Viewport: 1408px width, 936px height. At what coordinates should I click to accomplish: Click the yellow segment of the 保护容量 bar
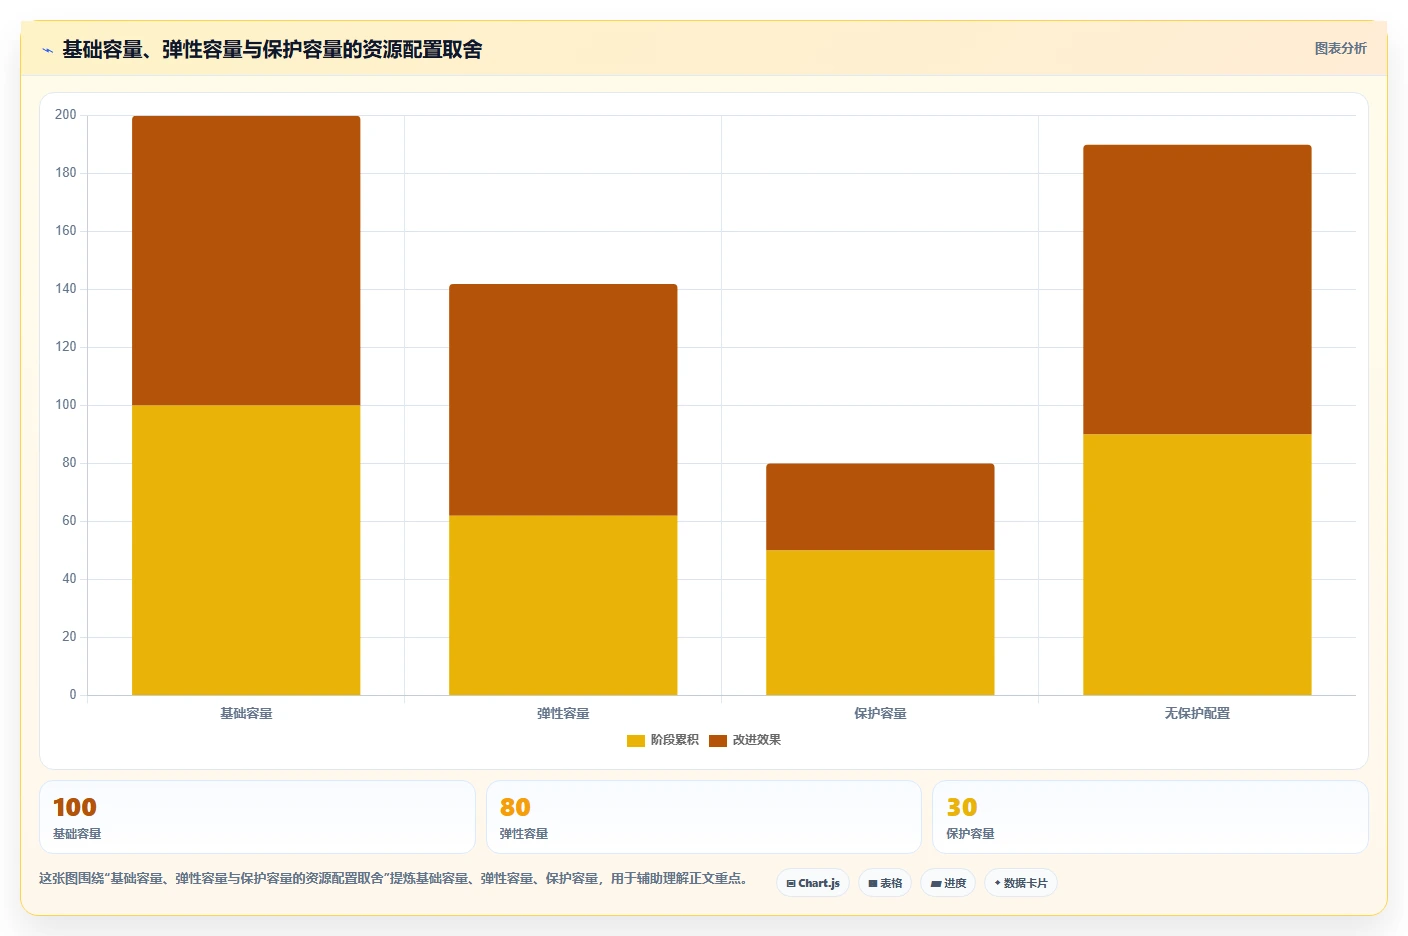[880, 622]
